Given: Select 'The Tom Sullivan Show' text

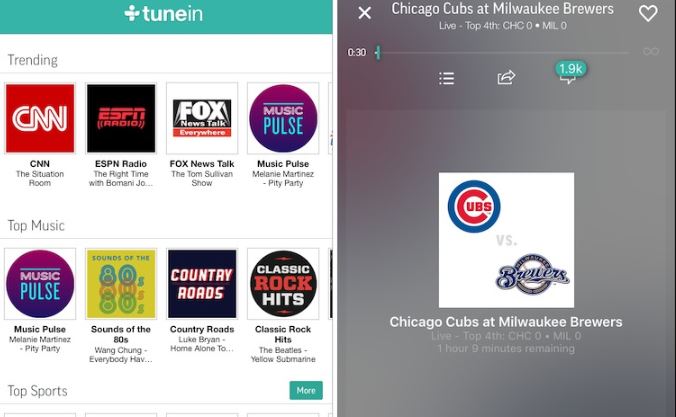Looking at the screenshot, I should [202, 178].
